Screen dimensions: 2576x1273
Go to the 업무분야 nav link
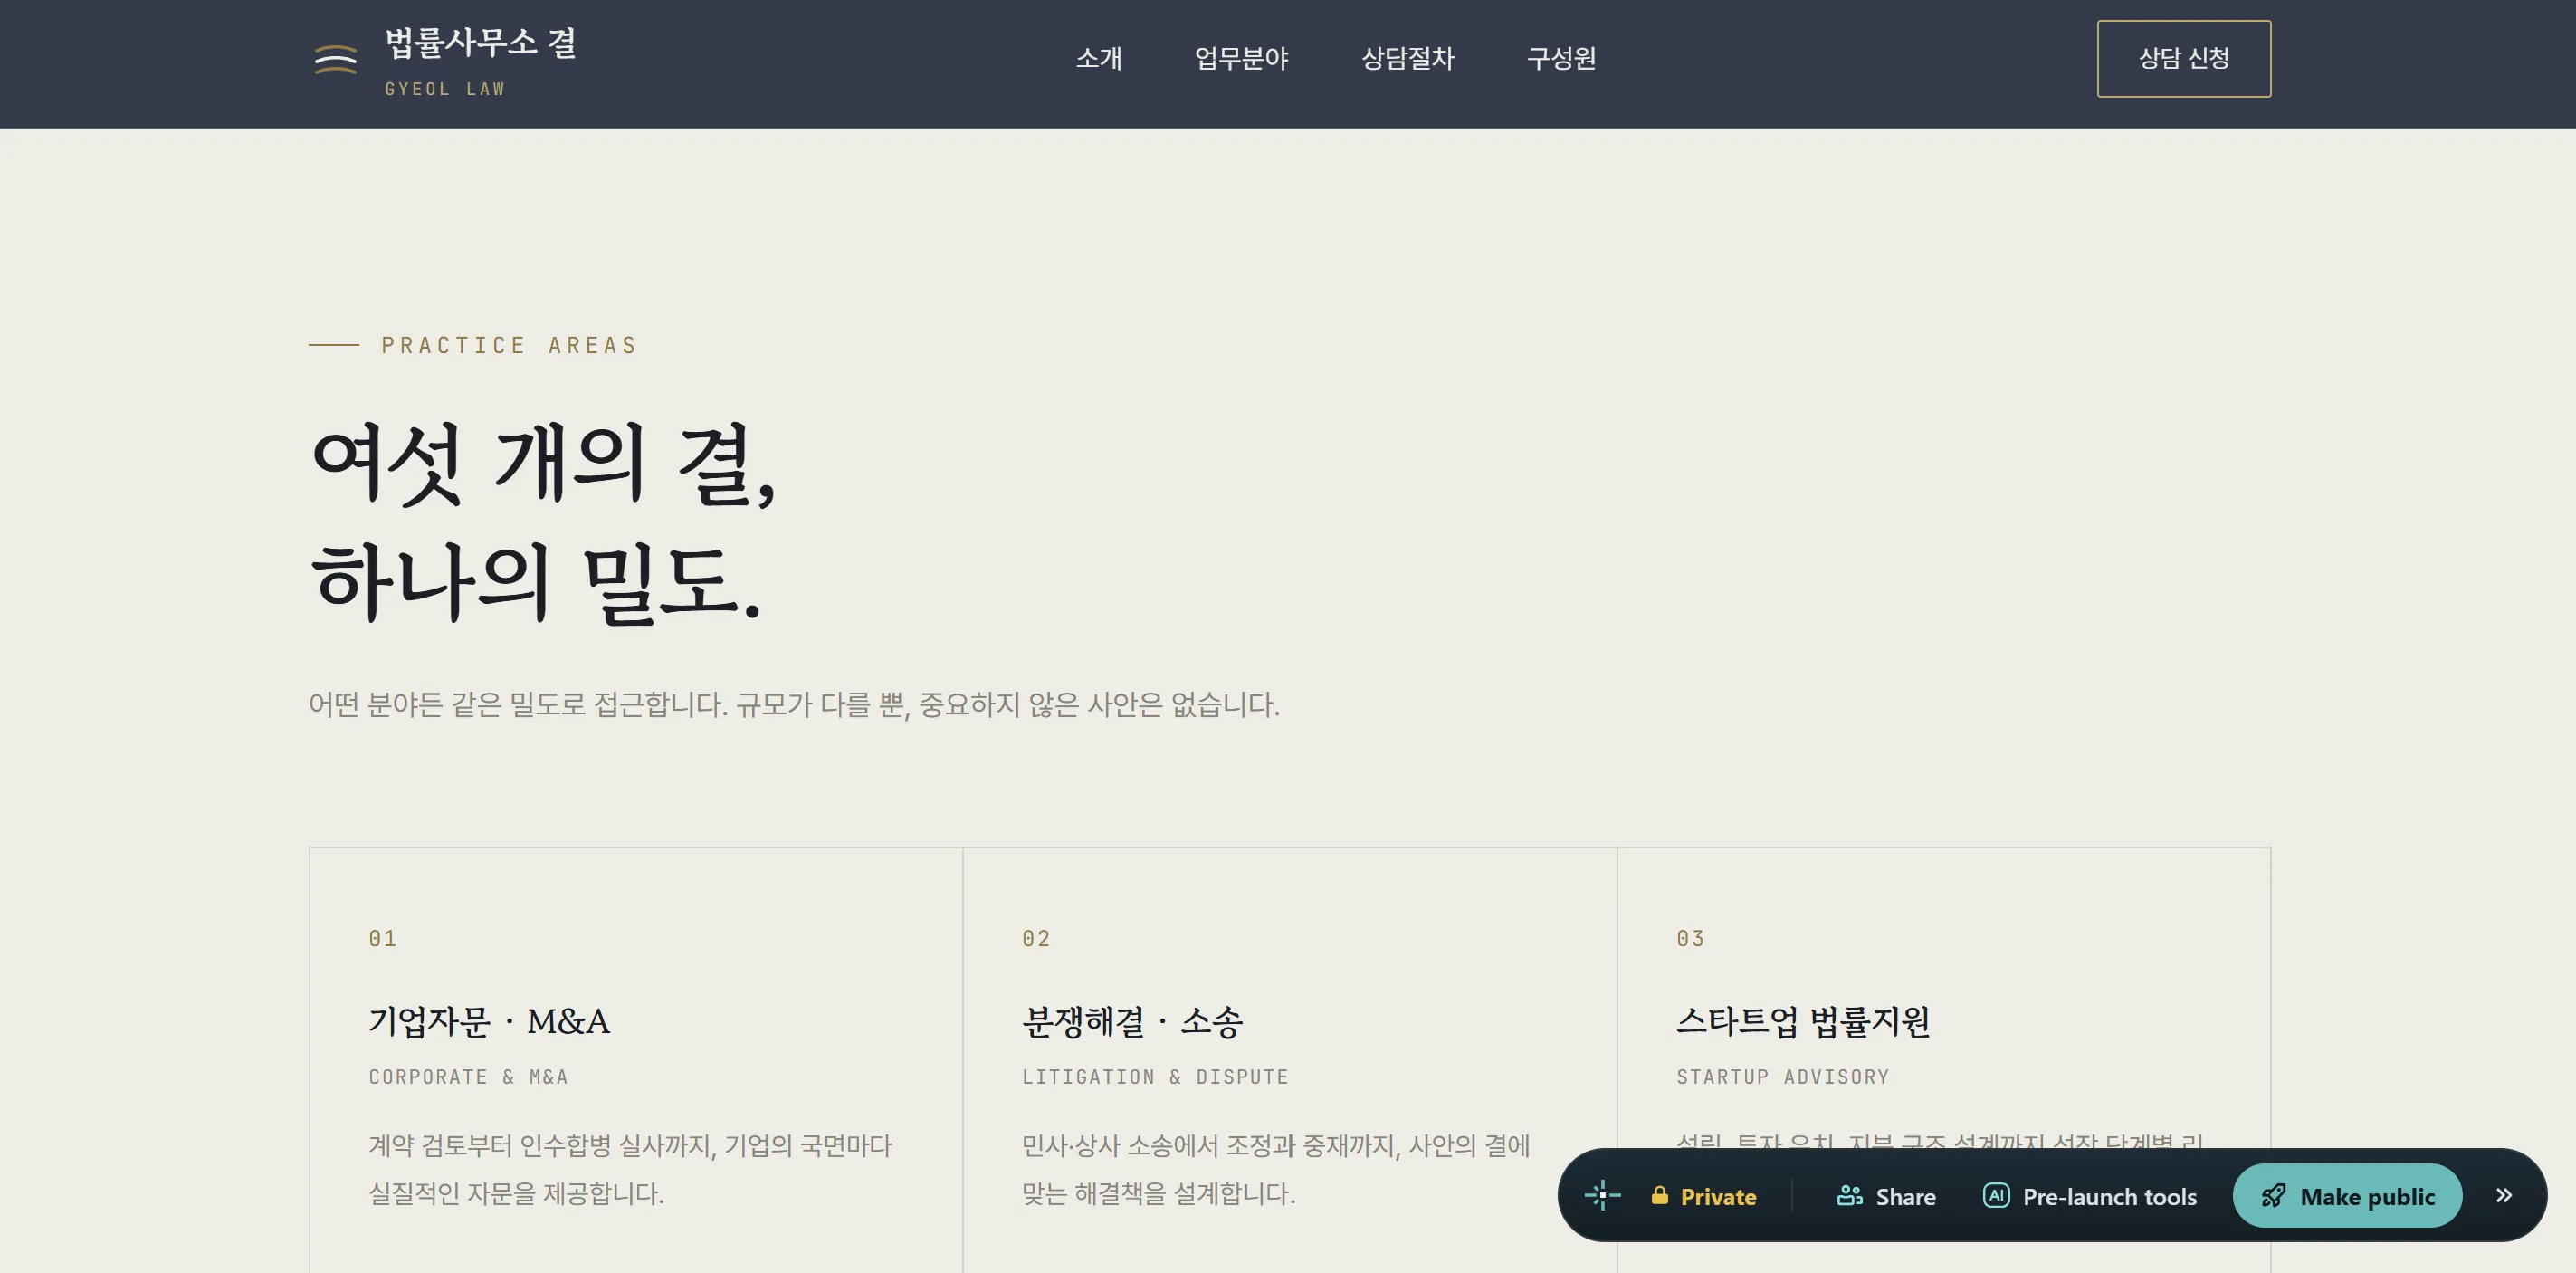pyautogui.click(x=1241, y=58)
